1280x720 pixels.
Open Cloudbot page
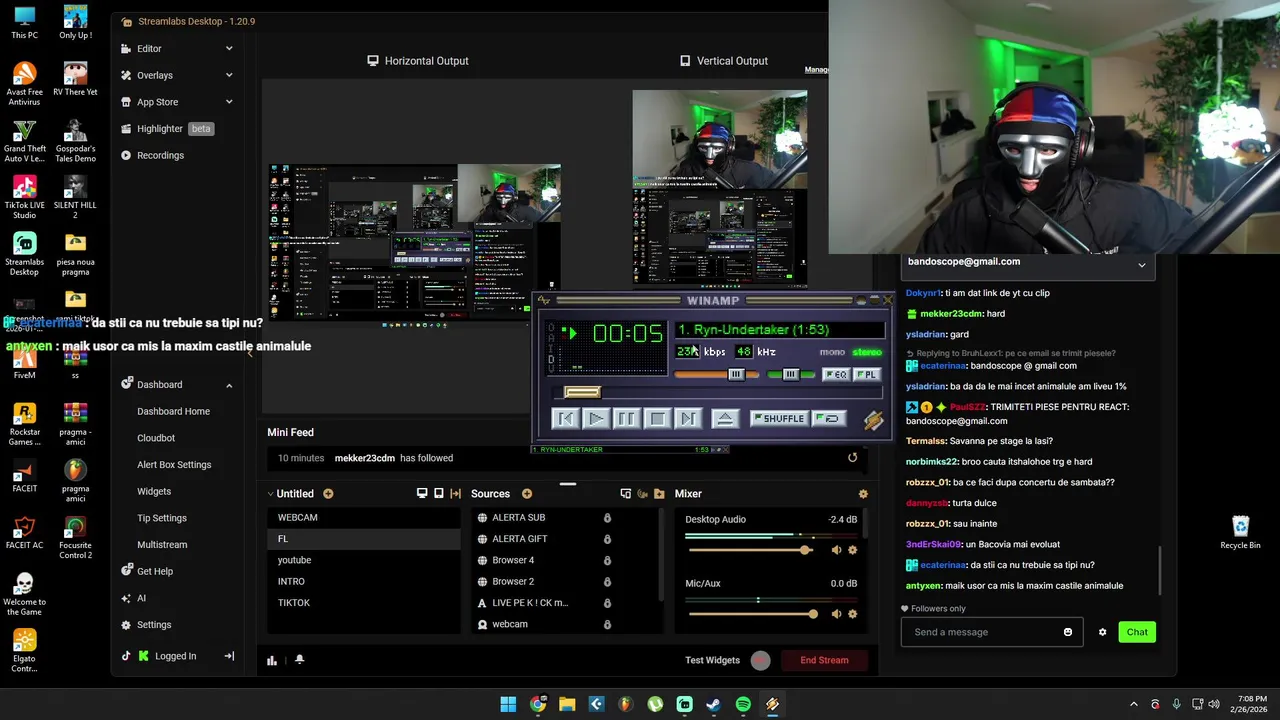tap(156, 438)
